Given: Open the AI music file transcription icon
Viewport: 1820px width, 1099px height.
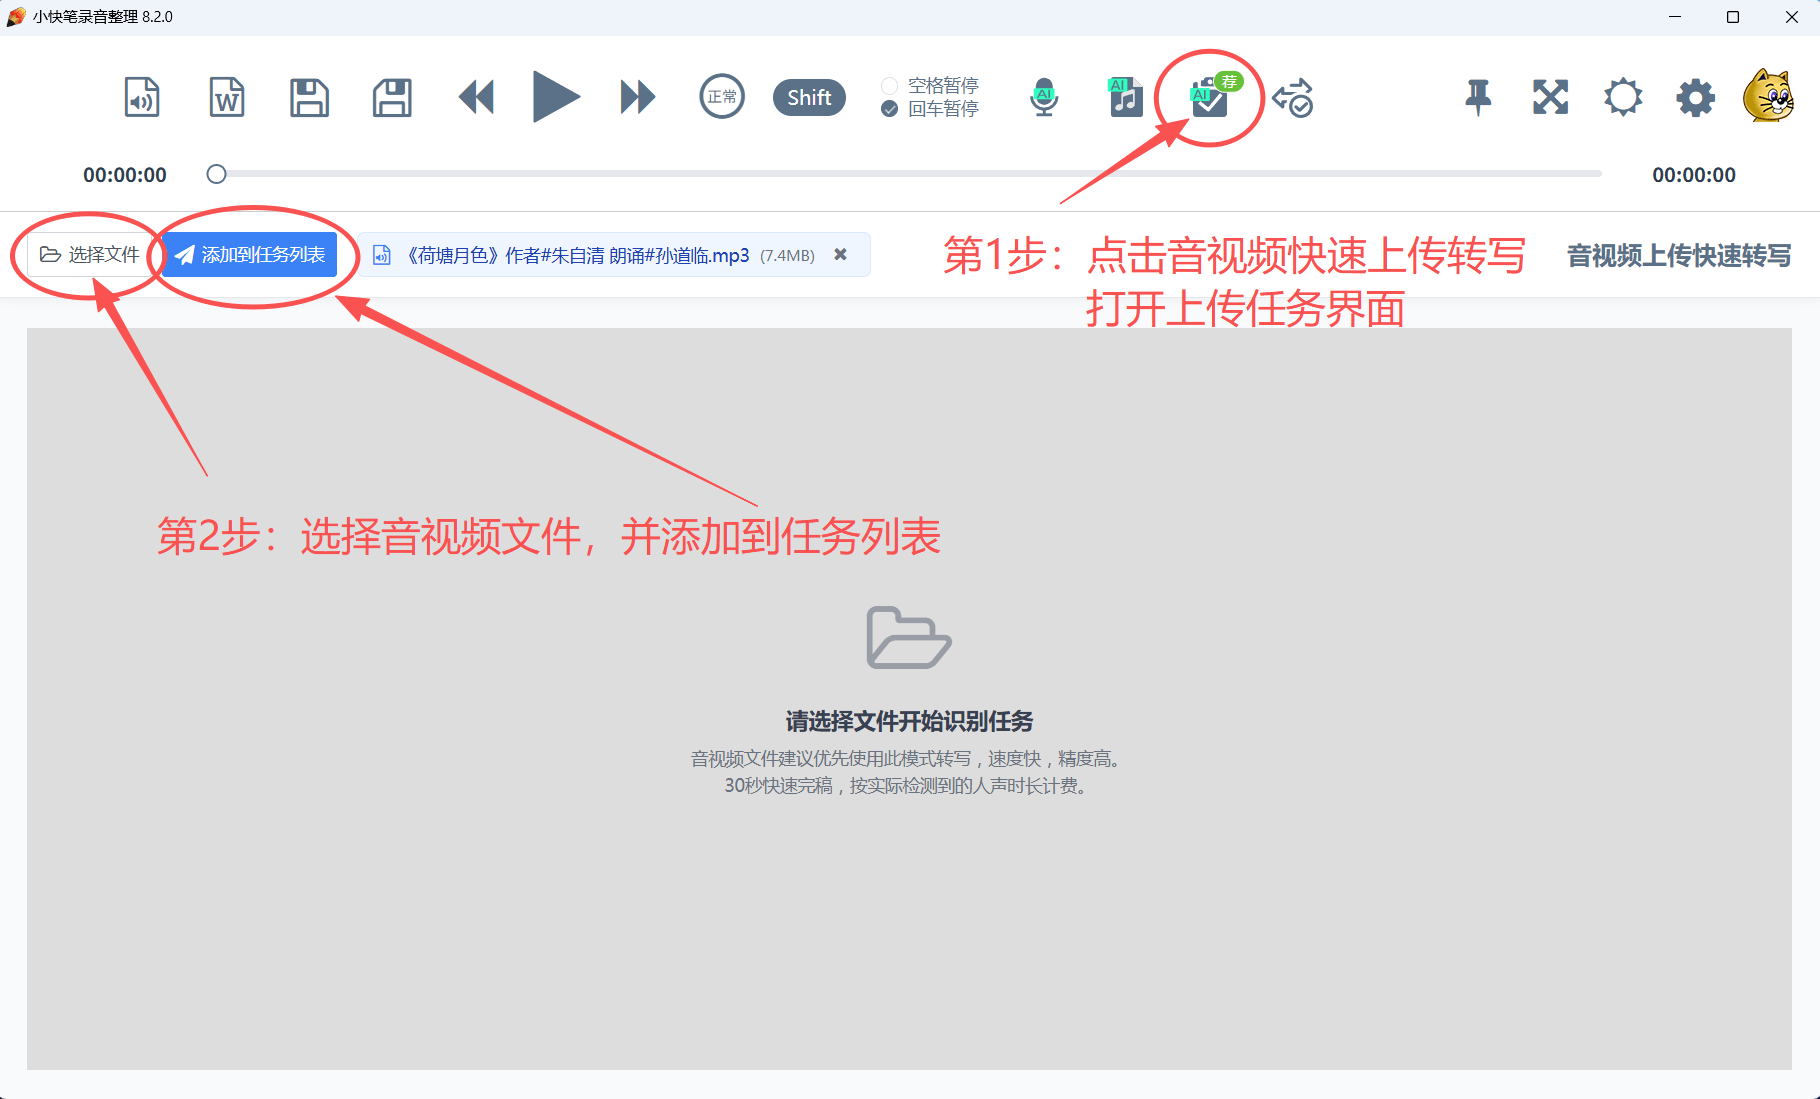Looking at the screenshot, I should click(x=1126, y=98).
